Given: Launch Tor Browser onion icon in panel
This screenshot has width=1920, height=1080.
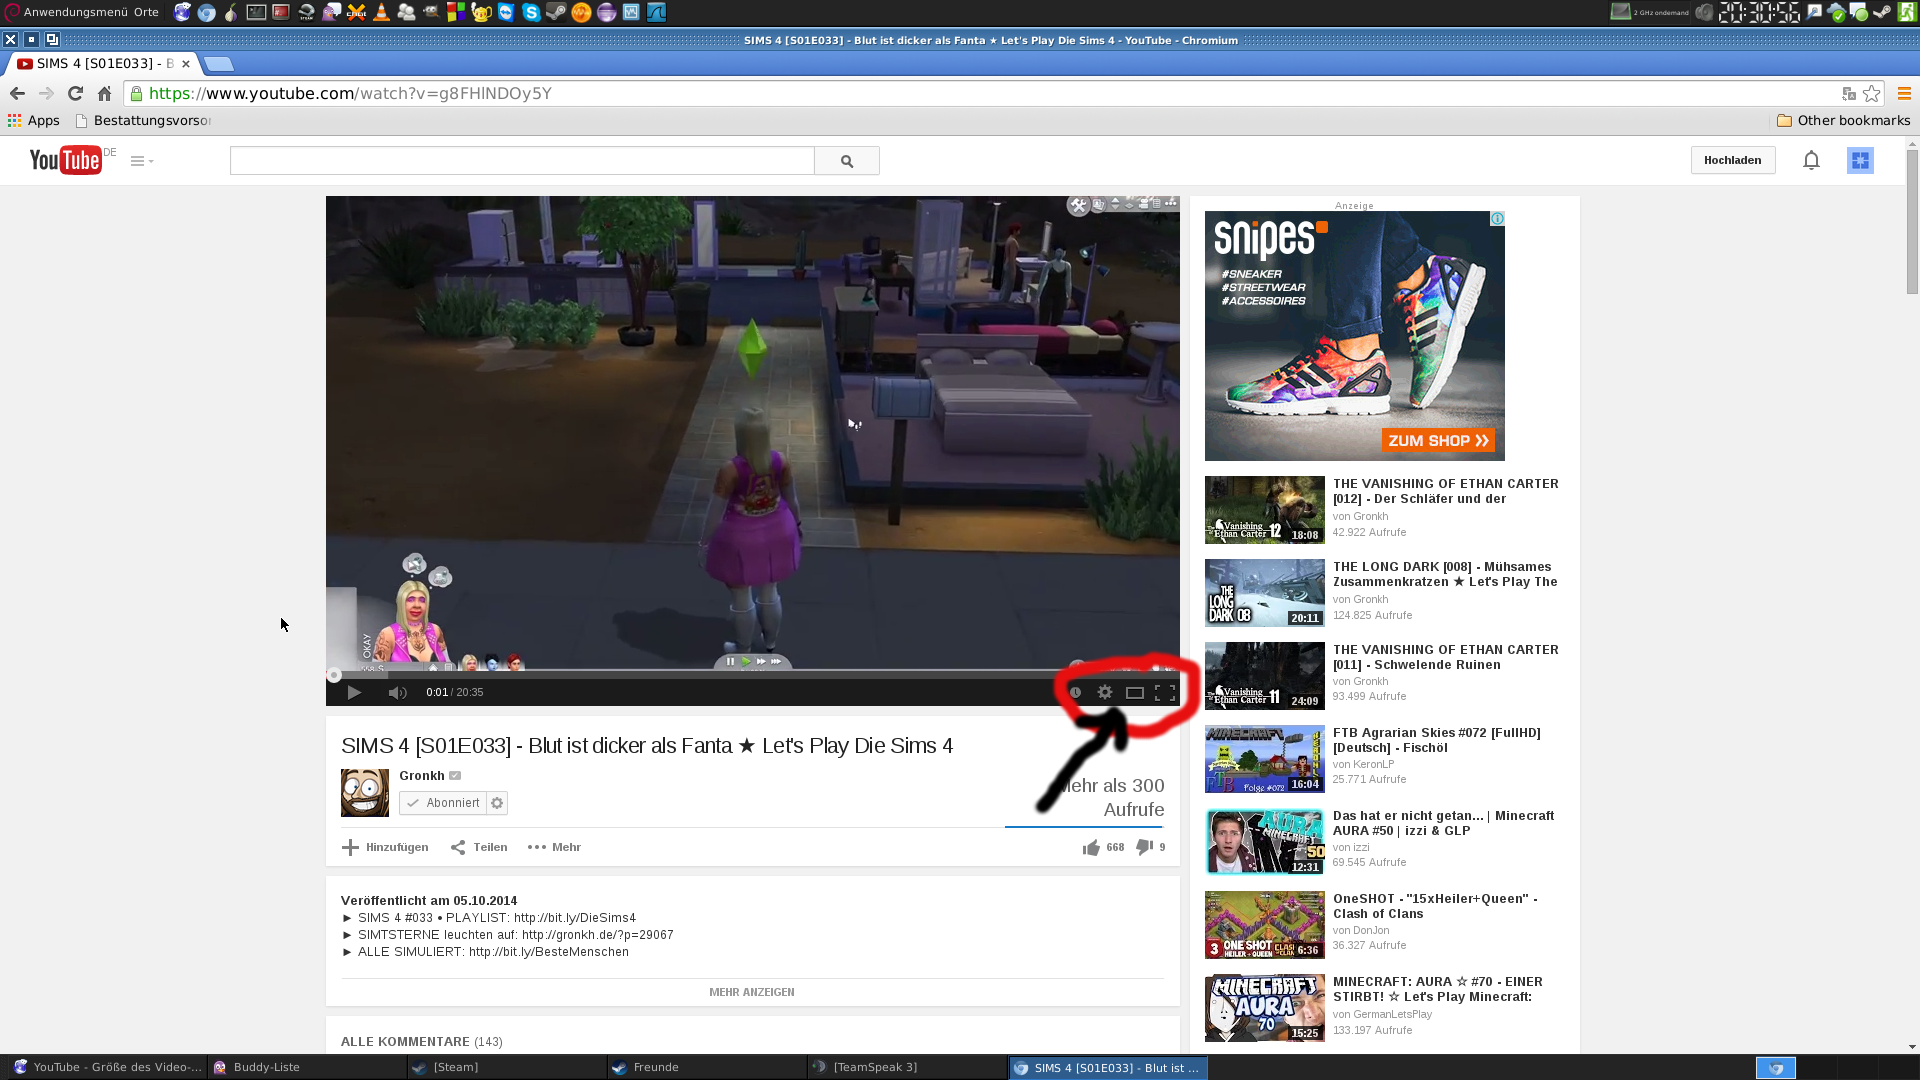Looking at the screenshot, I should point(231,12).
